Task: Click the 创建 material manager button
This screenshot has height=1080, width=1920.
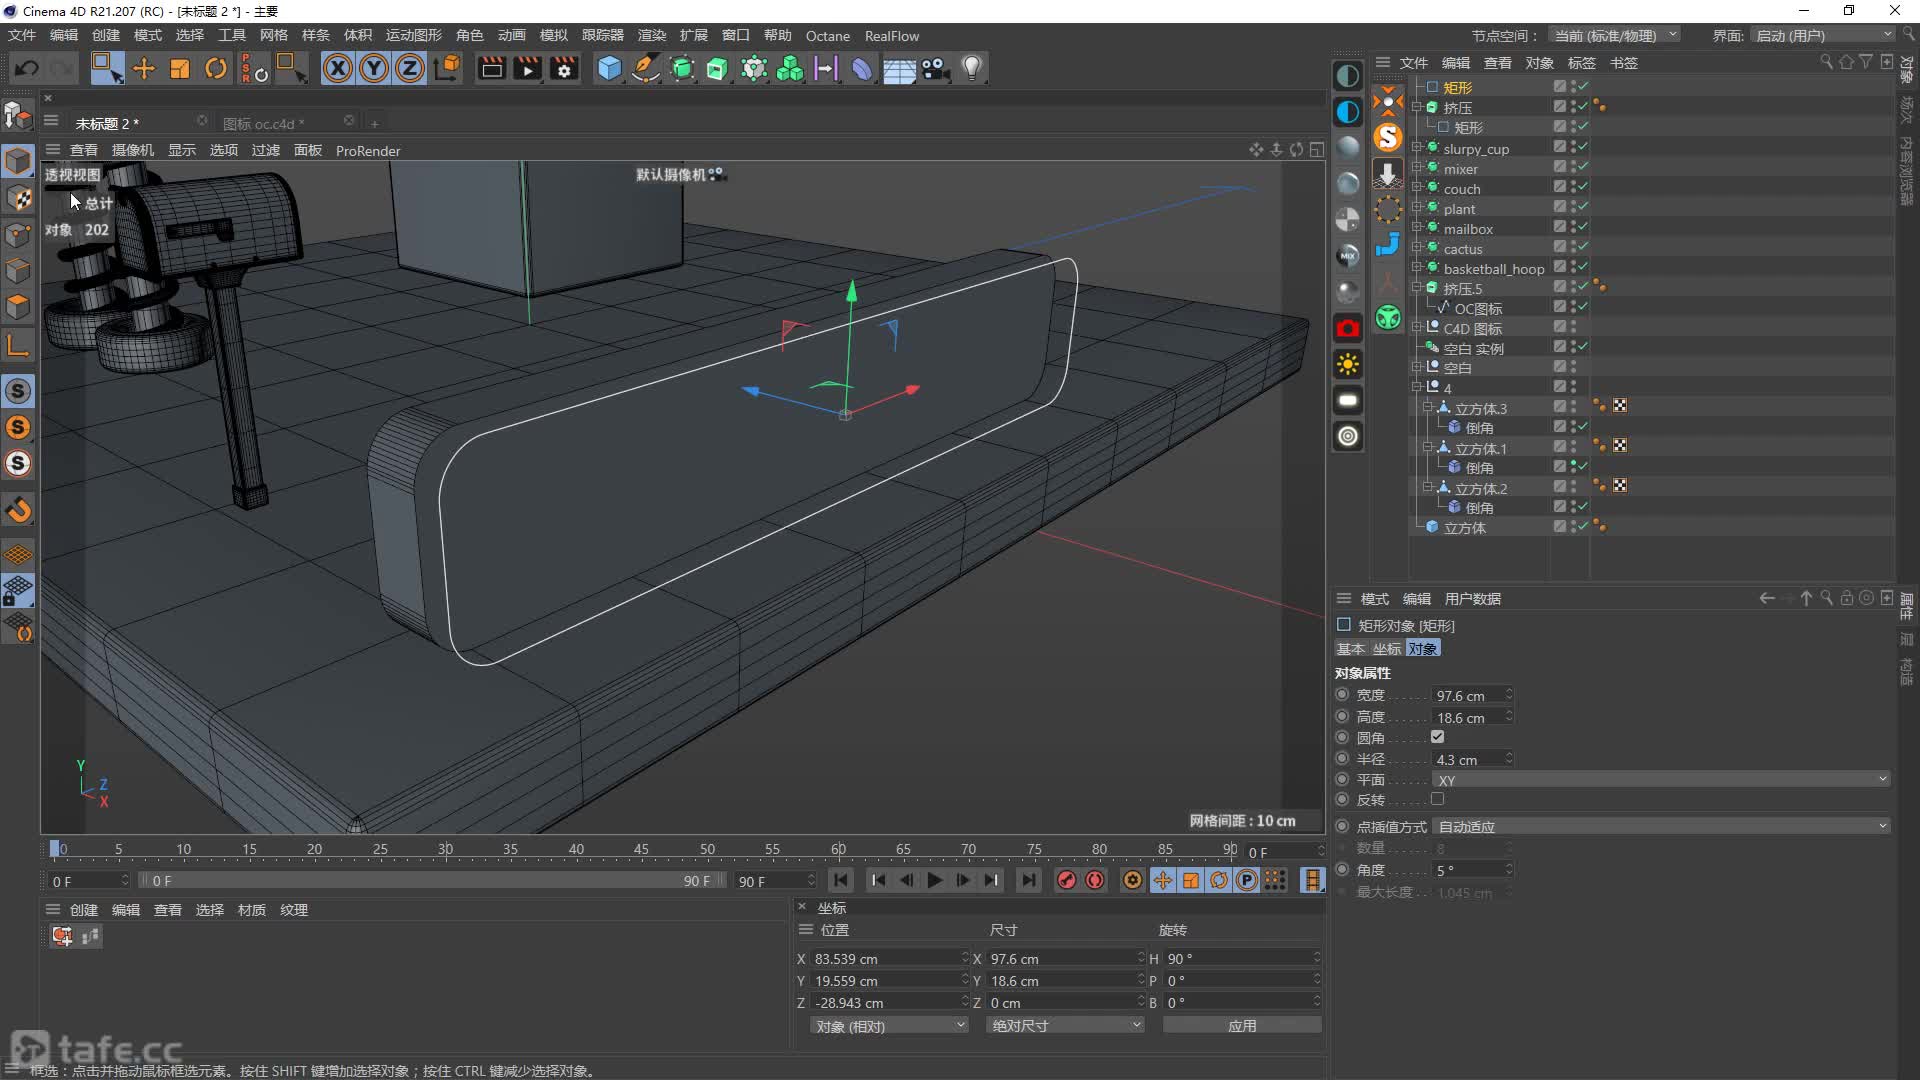Action: 84,910
